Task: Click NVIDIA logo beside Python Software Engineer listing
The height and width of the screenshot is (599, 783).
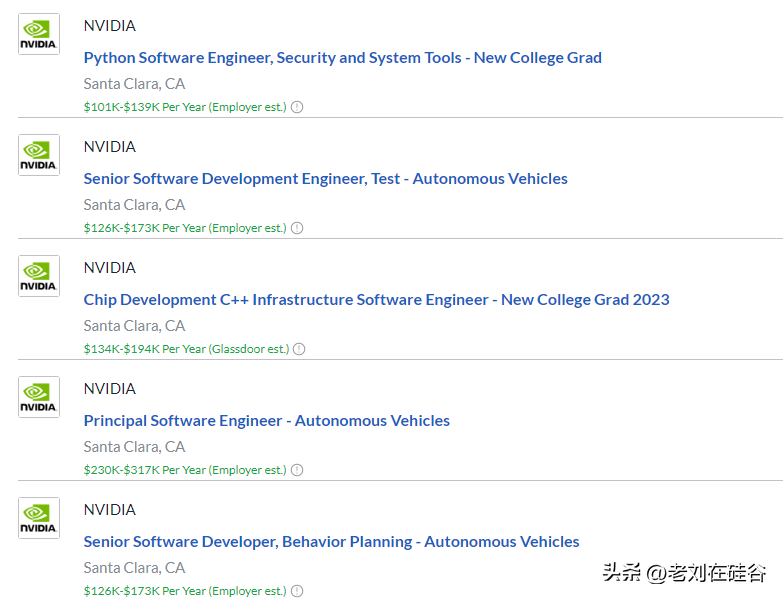Action: (x=39, y=34)
